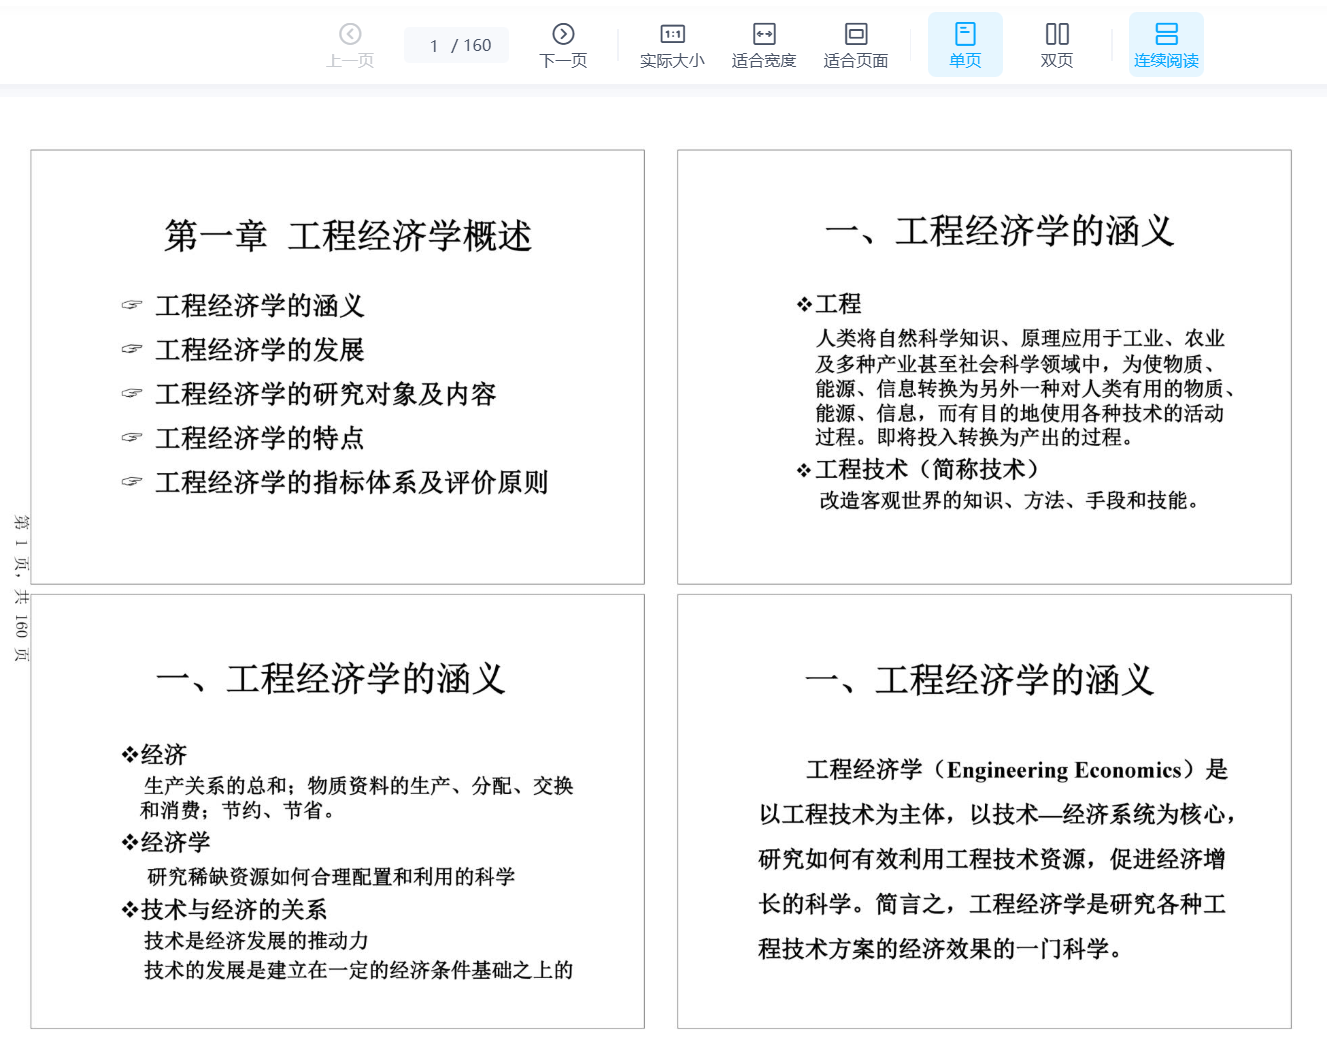The height and width of the screenshot is (1064, 1327).
Task: Select the actual size 1:1 icon
Action: (672, 34)
